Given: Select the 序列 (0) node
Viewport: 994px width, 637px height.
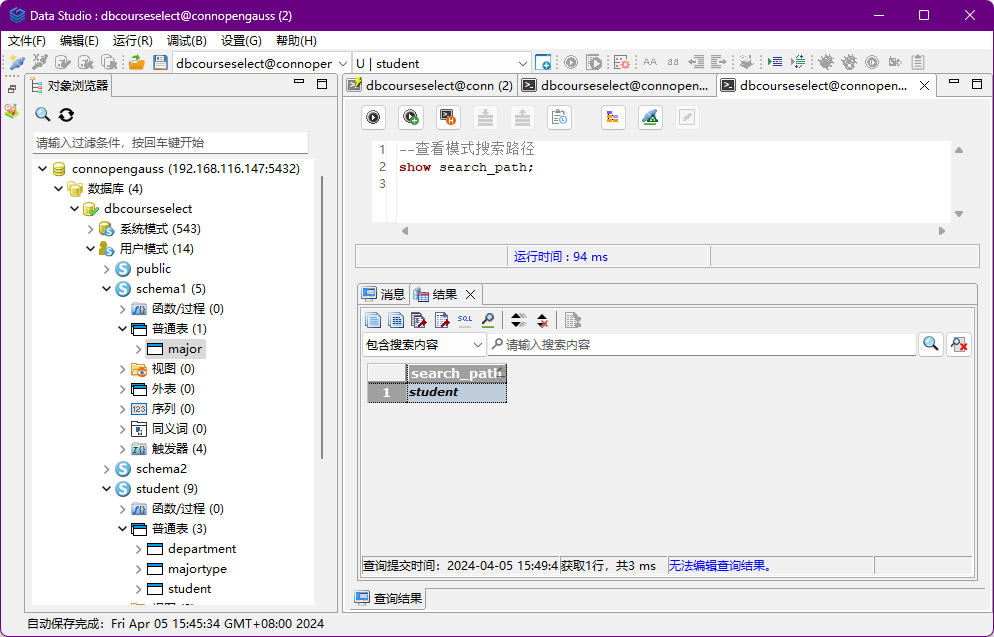Looking at the screenshot, I should 173,409.
